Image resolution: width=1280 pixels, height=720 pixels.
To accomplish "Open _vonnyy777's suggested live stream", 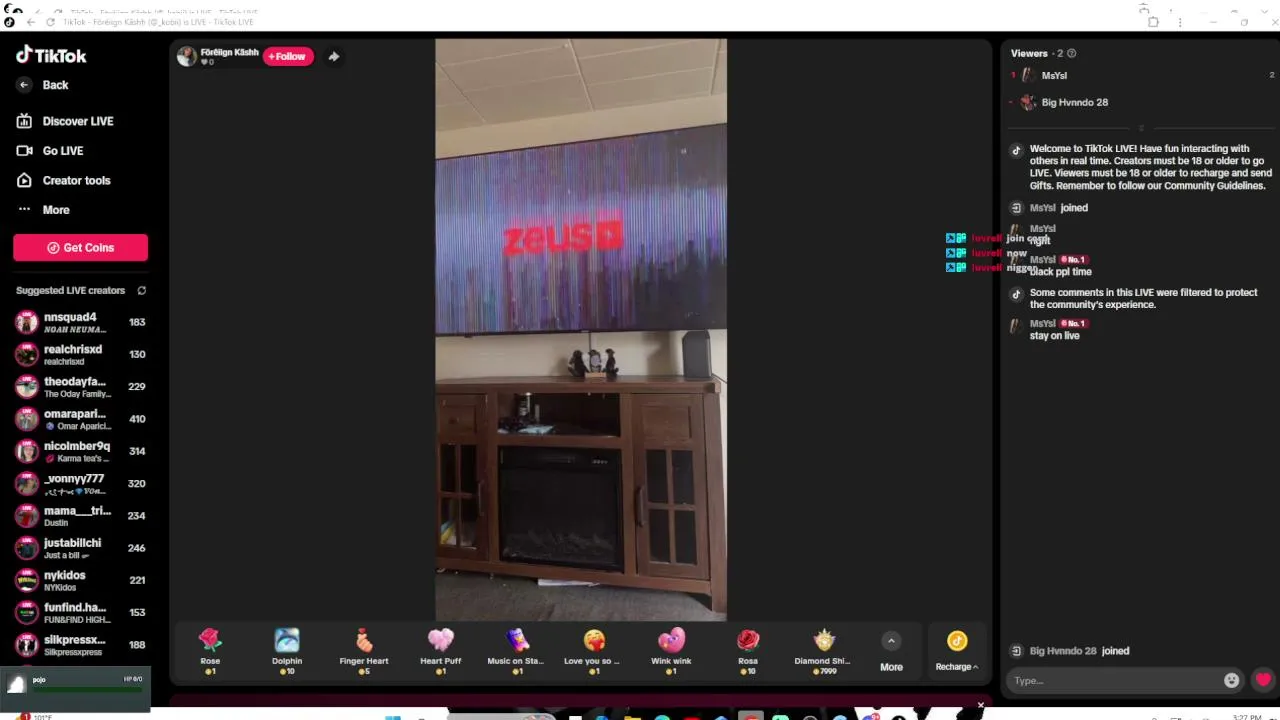I will coord(80,484).
